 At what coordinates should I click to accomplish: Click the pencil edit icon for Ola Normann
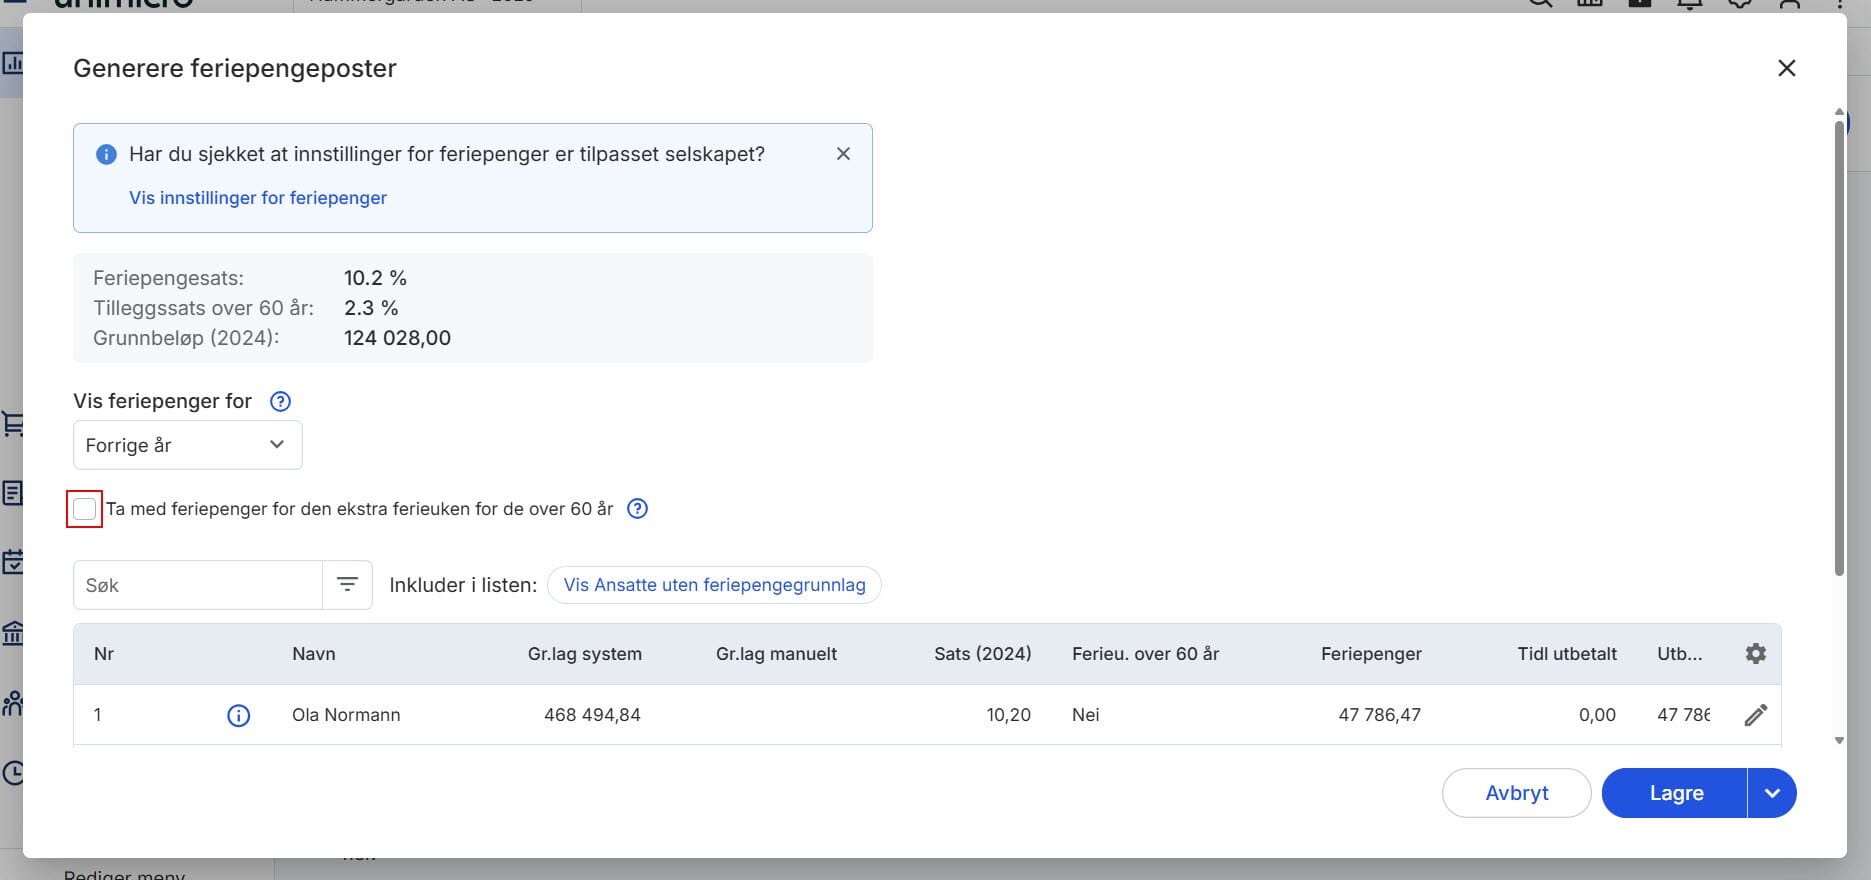click(1755, 715)
